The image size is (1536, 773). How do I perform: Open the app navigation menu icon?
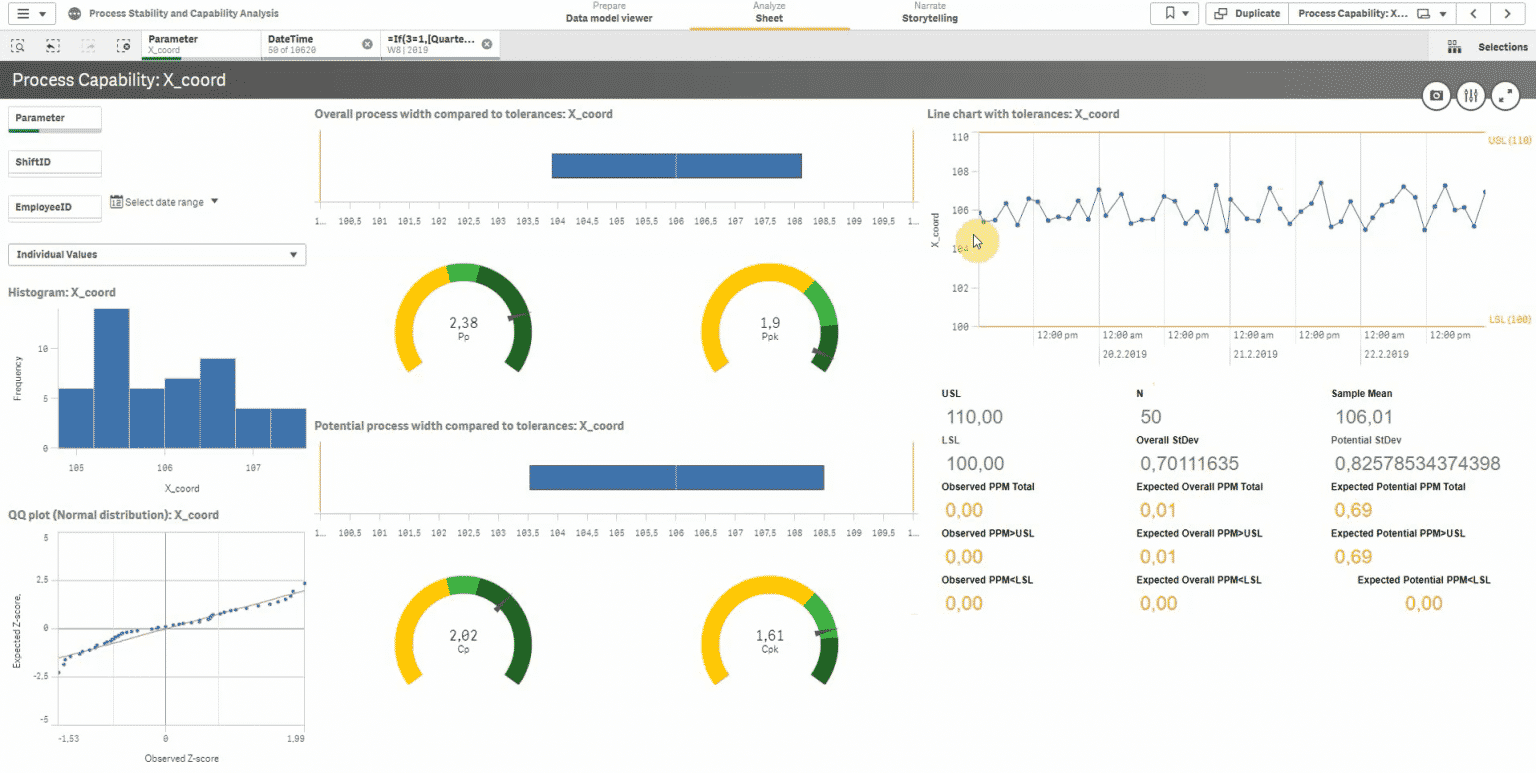coord(22,13)
